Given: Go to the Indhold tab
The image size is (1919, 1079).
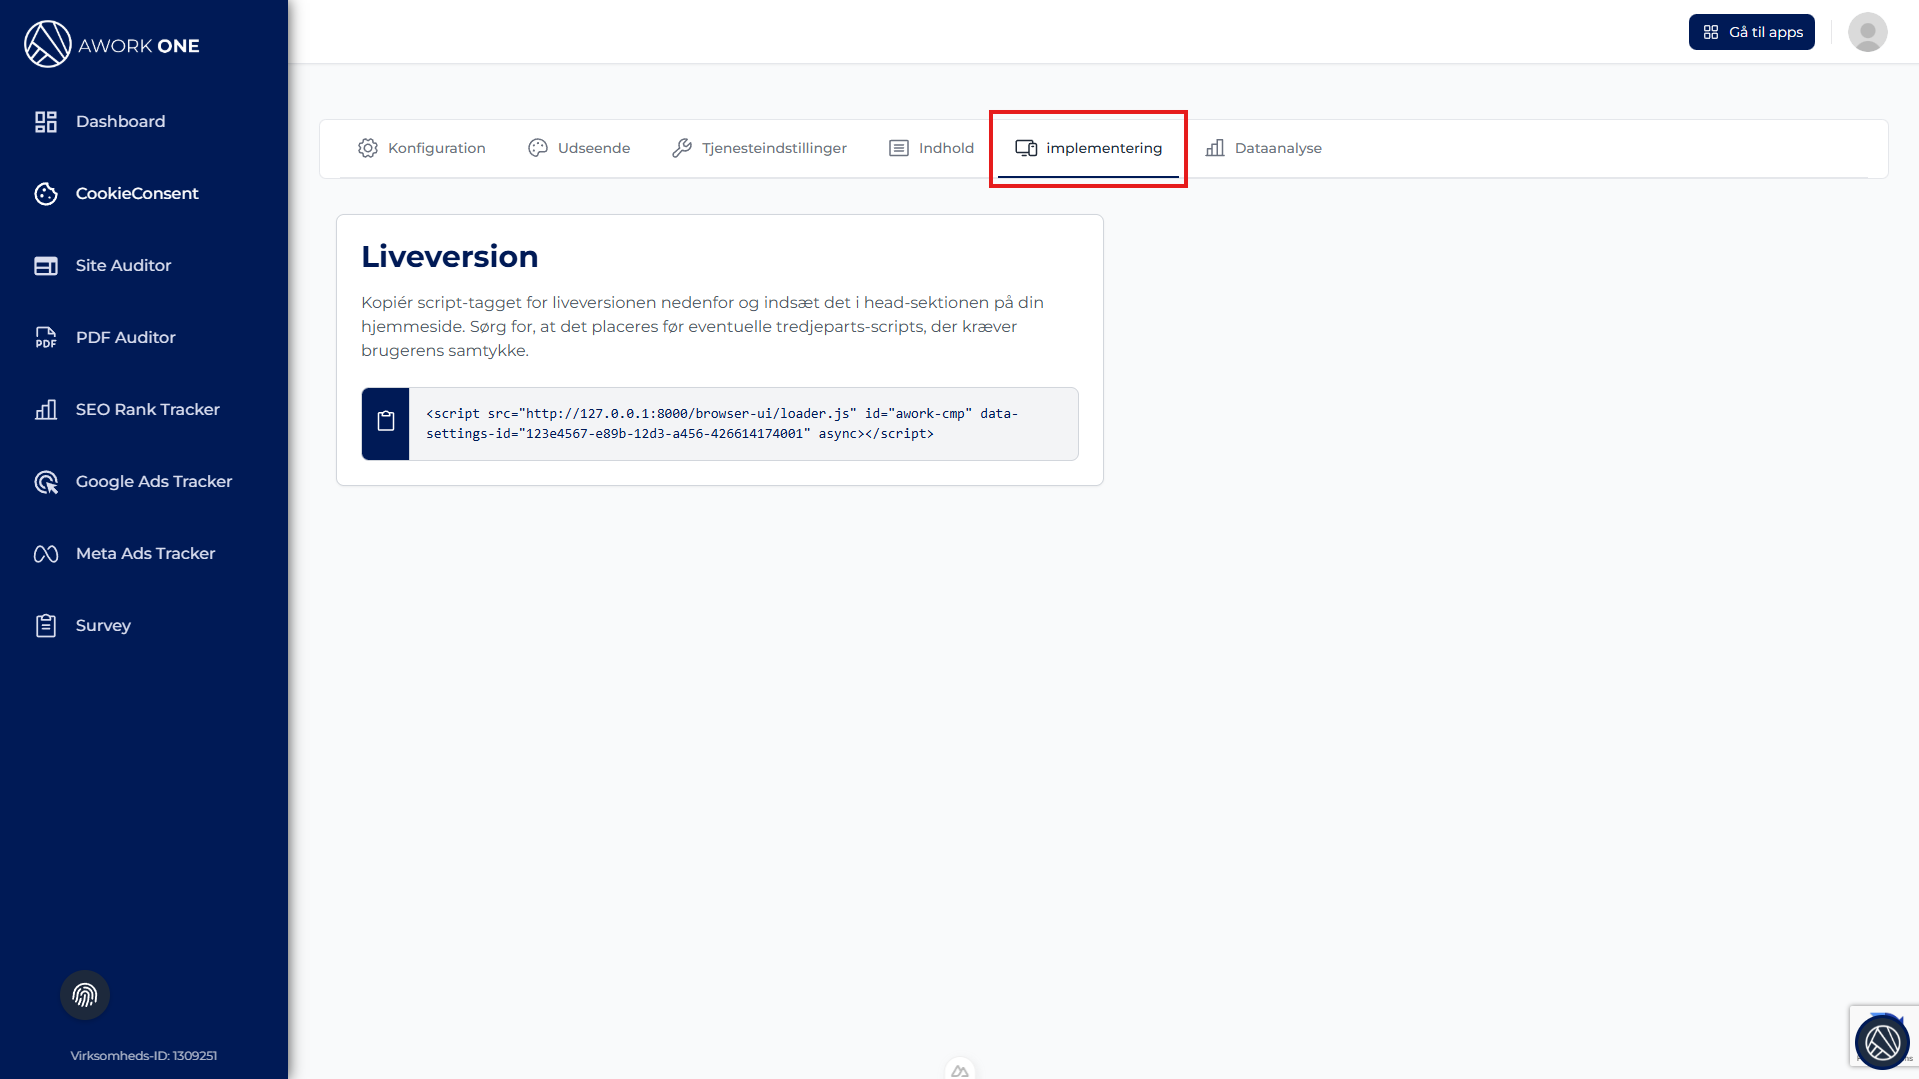Looking at the screenshot, I should tap(932, 148).
